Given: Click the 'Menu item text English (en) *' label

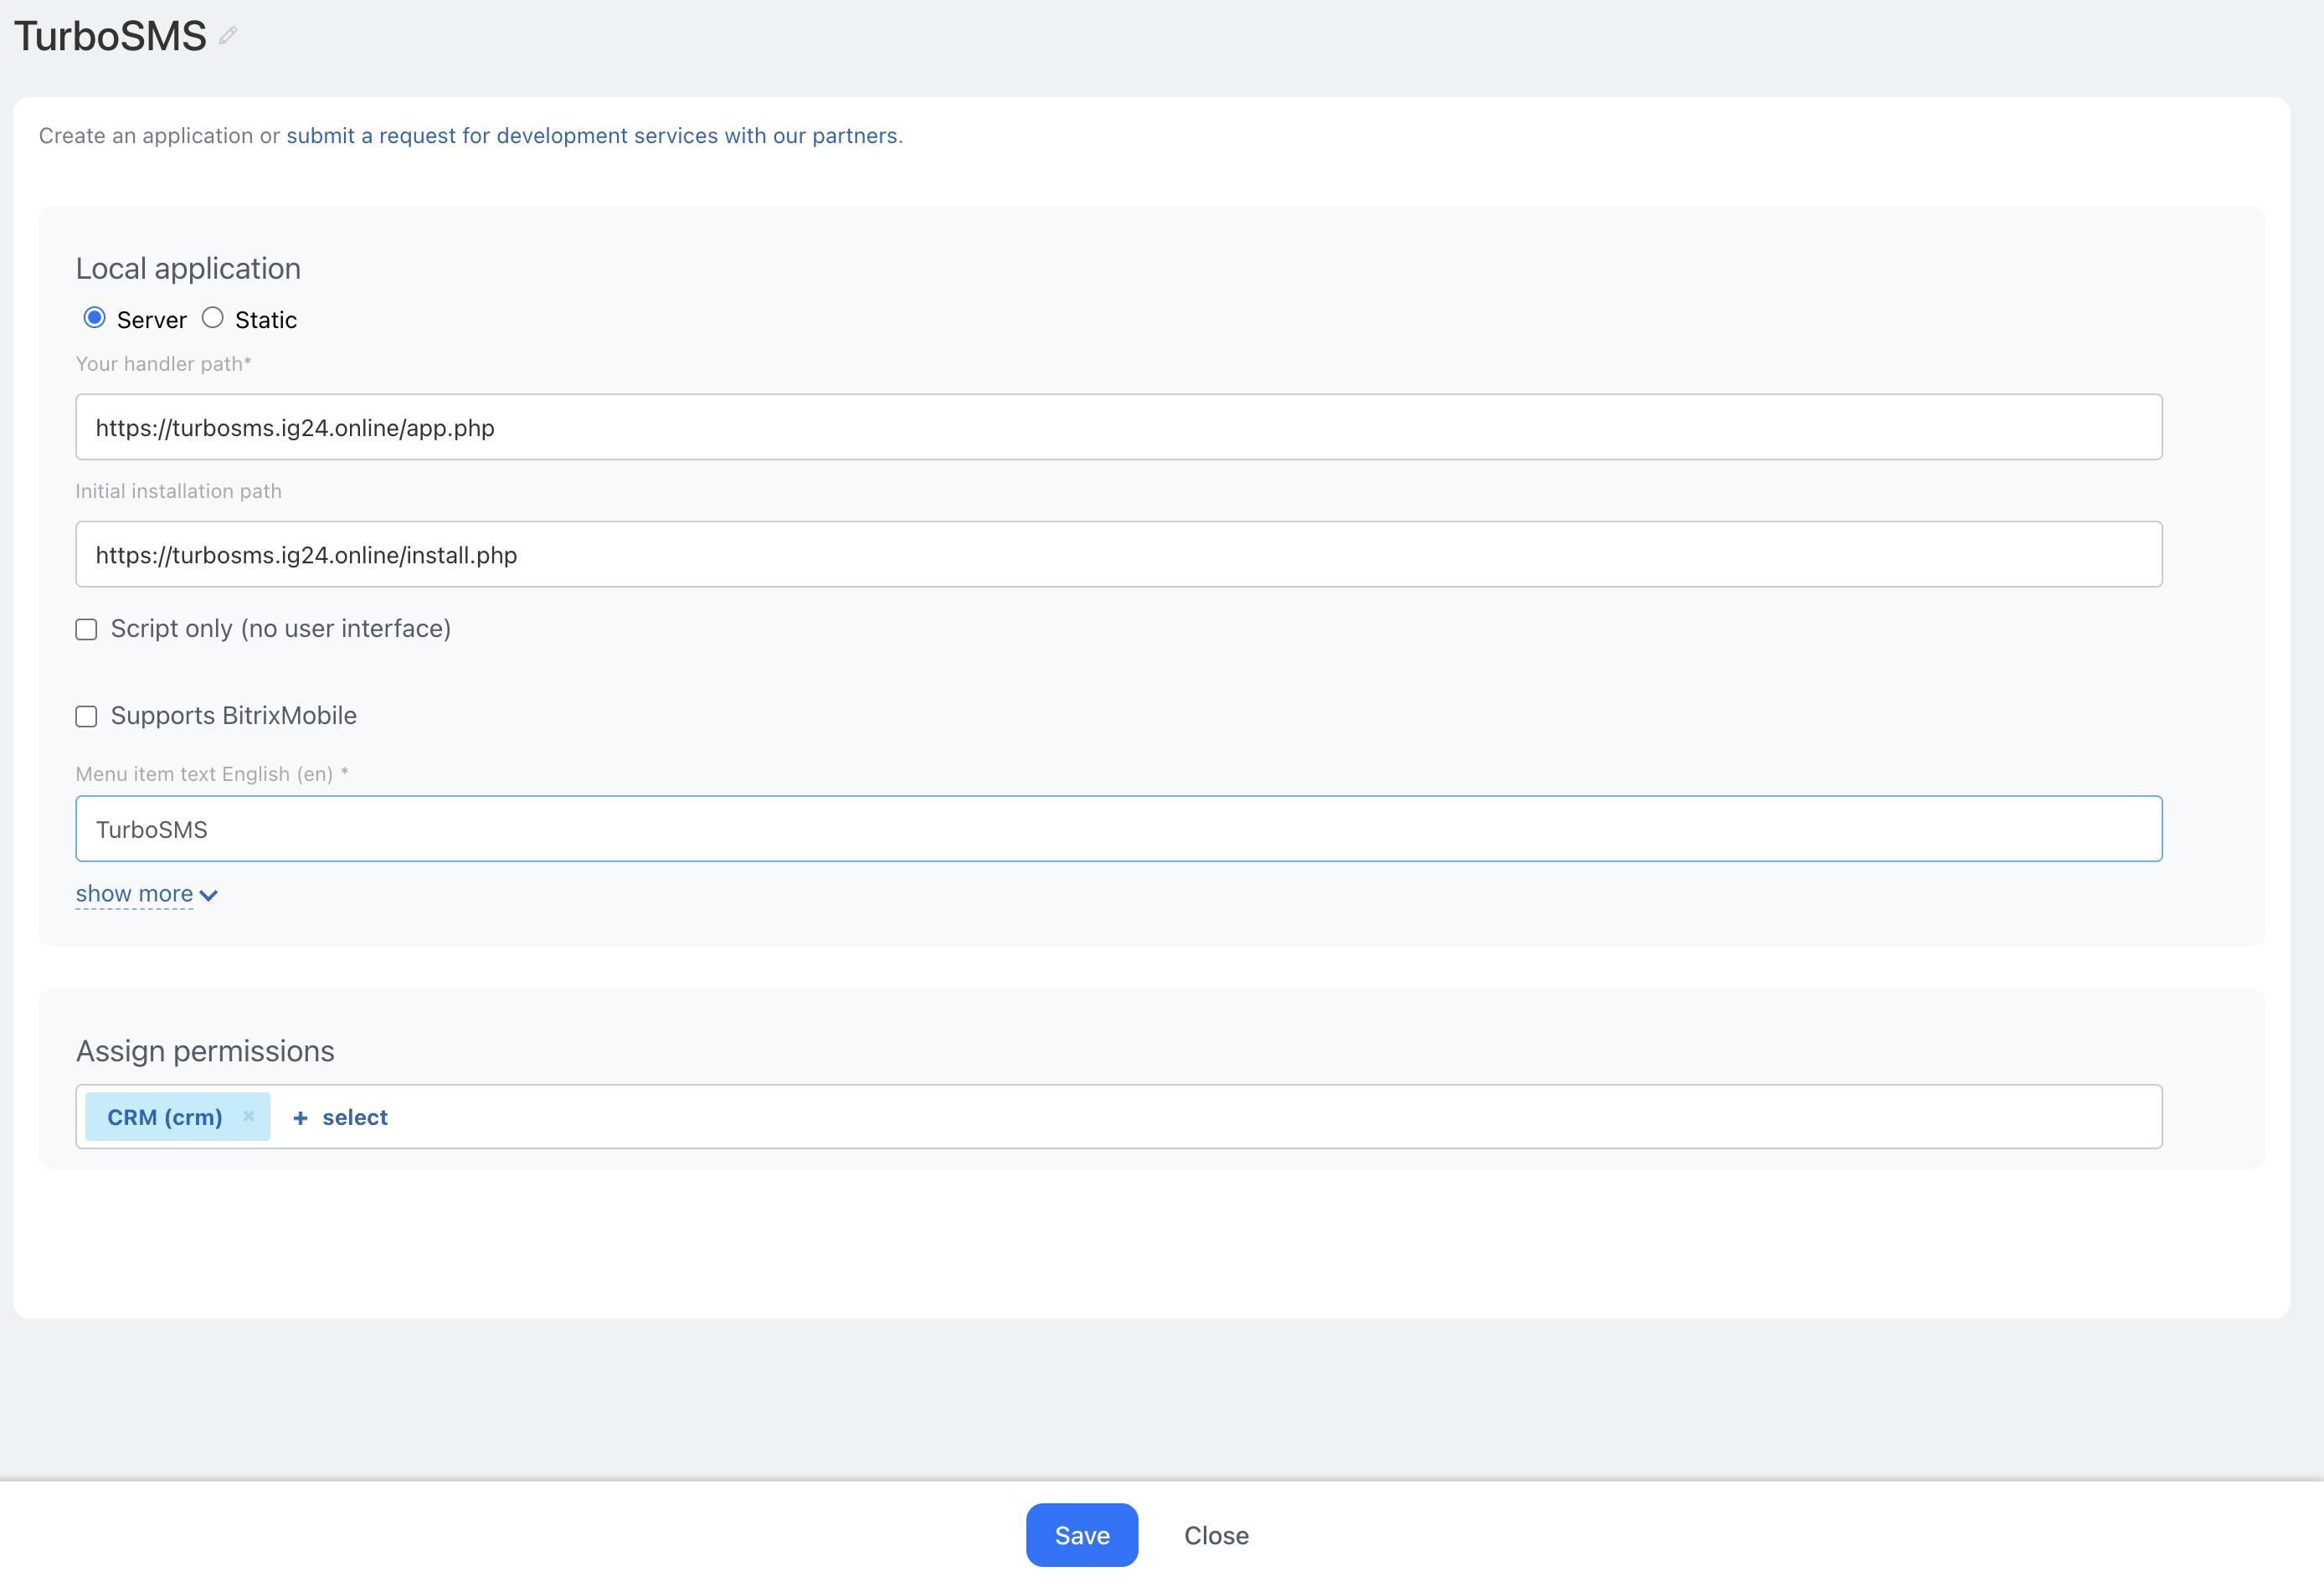Looking at the screenshot, I should 212,774.
